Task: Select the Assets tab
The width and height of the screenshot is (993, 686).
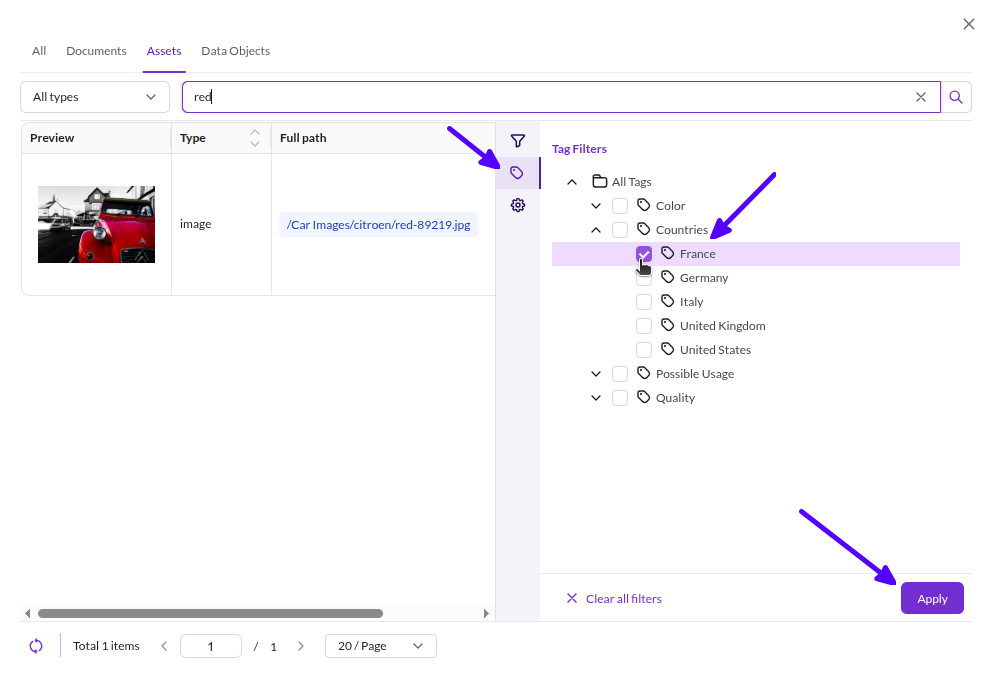Action: coord(164,51)
